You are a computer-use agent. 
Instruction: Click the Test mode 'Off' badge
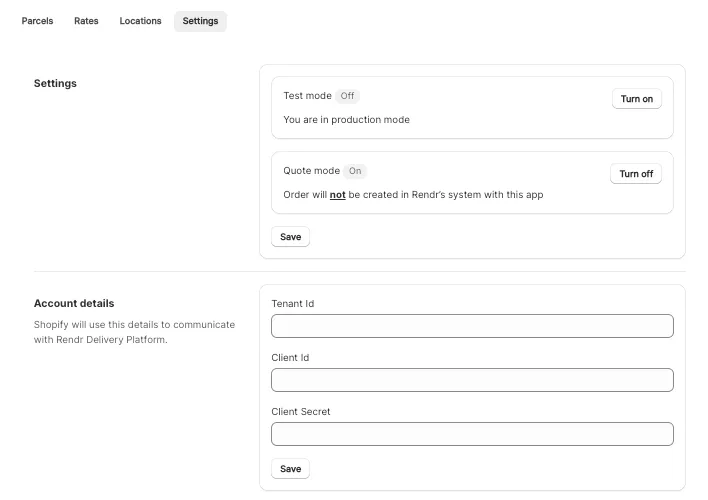coord(347,96)
